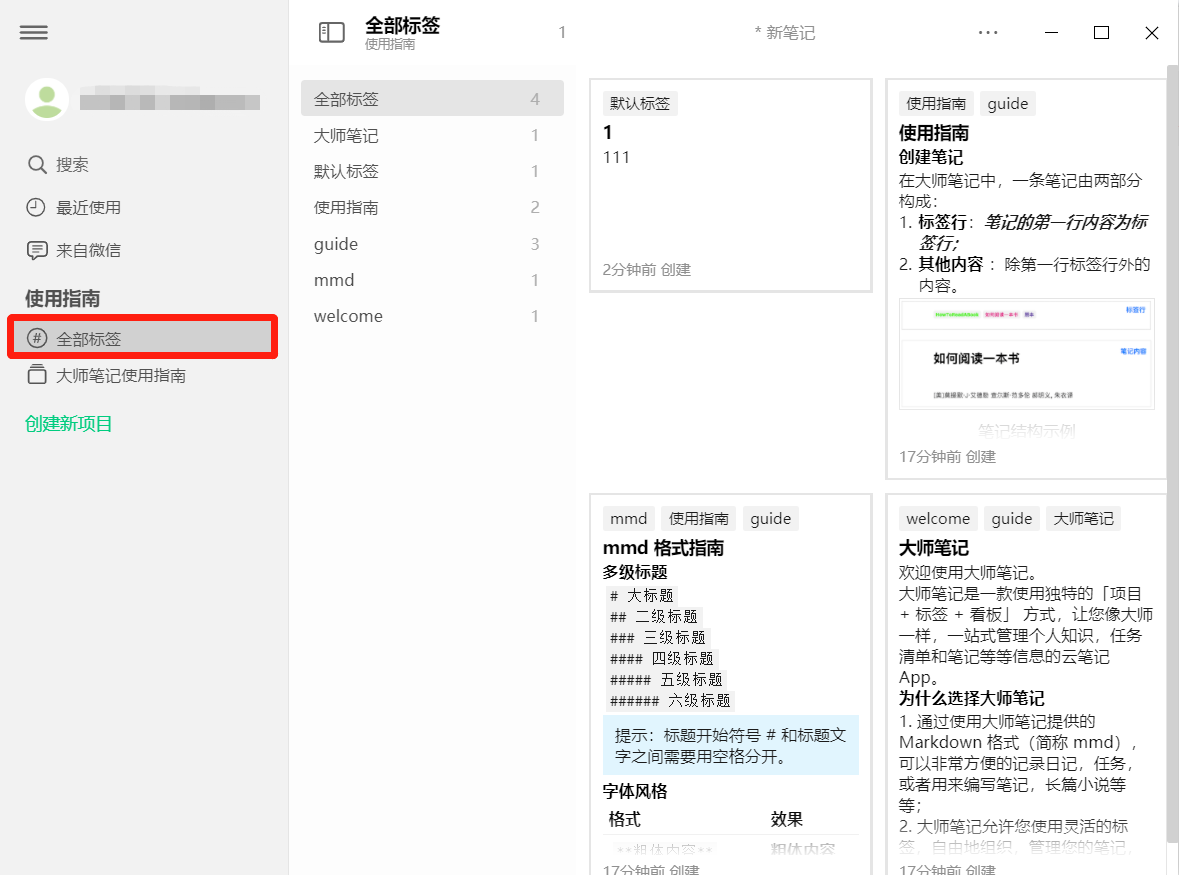Click the * 新笔记 title field

784,32
